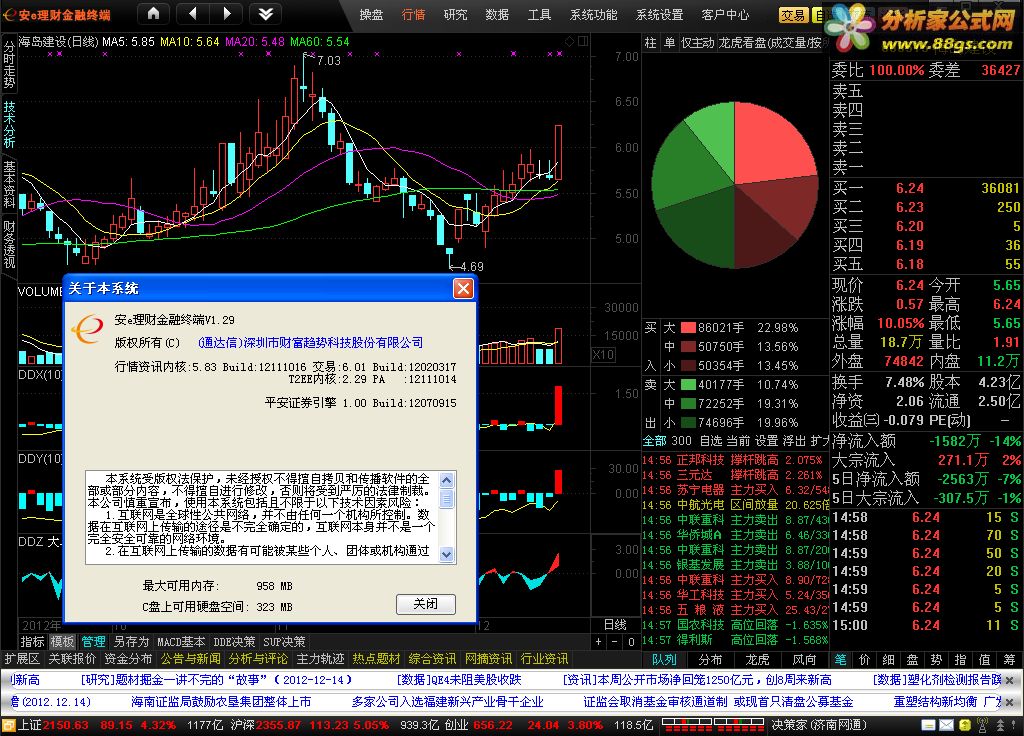Open 设置 in the alerts list header
This screenshot has width=1024, height=736.
tap(767, 441)
